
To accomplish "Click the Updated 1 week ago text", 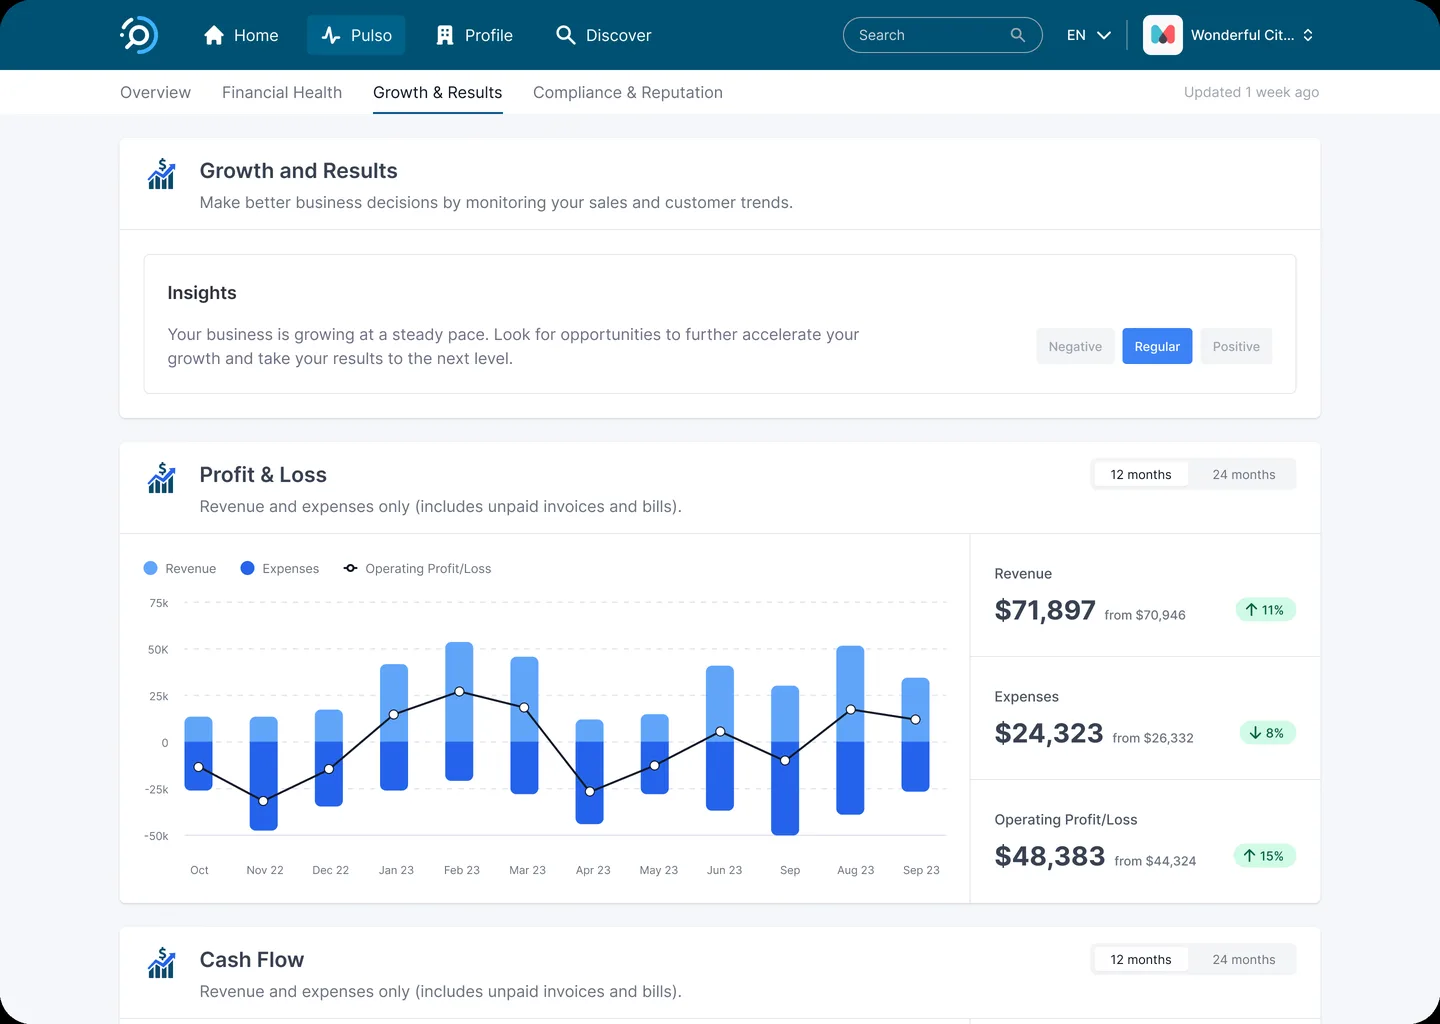I will pyautogui.click(x=1251, y=92).
